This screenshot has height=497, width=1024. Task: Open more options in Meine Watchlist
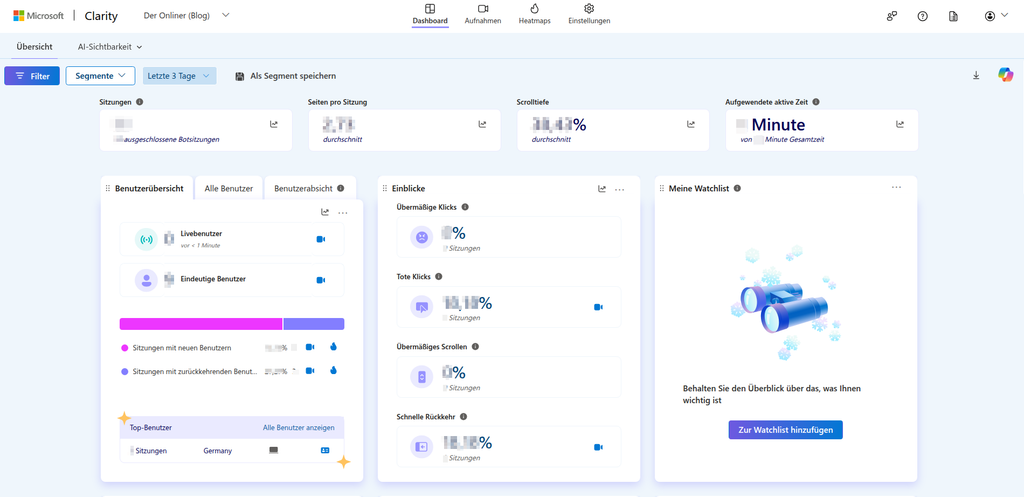click(x=897, y=187)
